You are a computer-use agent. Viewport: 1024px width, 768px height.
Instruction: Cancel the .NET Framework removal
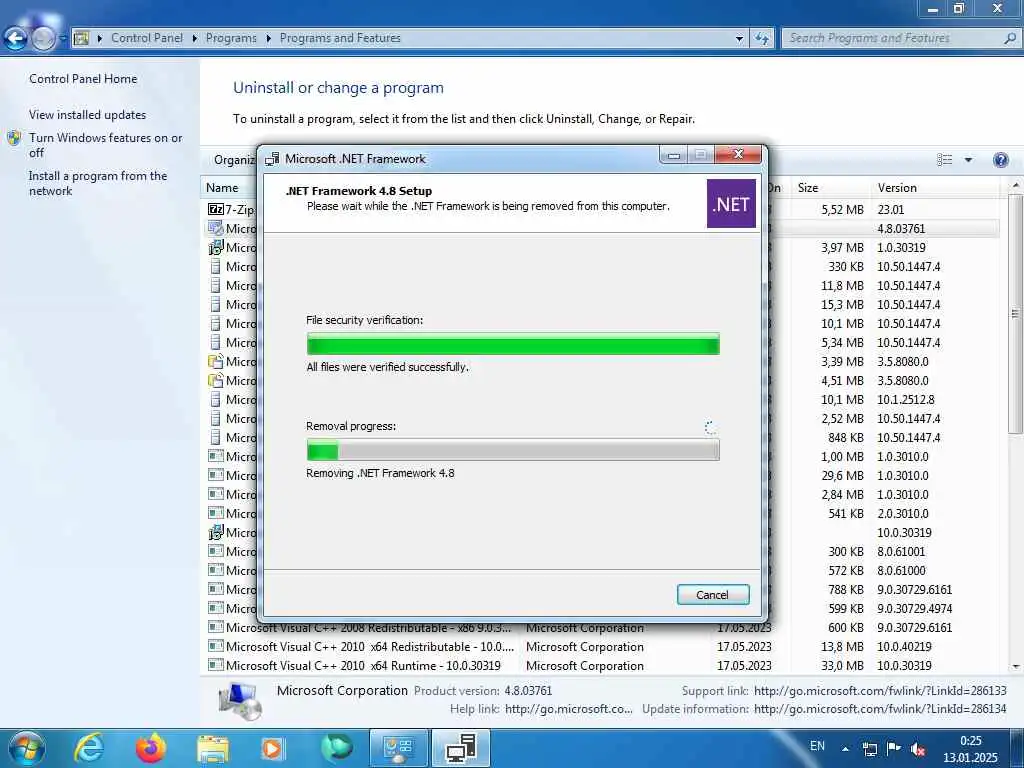[712, 594]
